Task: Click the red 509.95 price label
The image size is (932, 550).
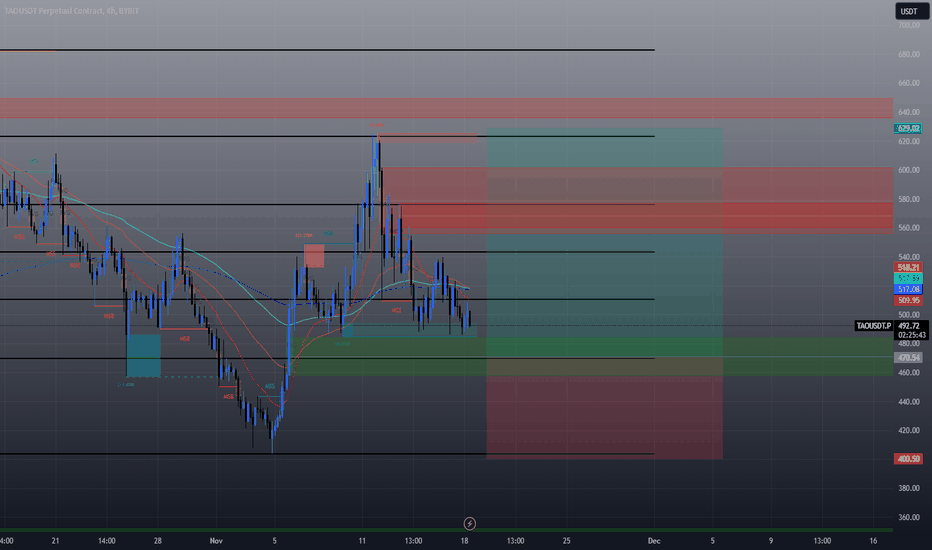Action: pyautogui.click(x=908, y=301)
